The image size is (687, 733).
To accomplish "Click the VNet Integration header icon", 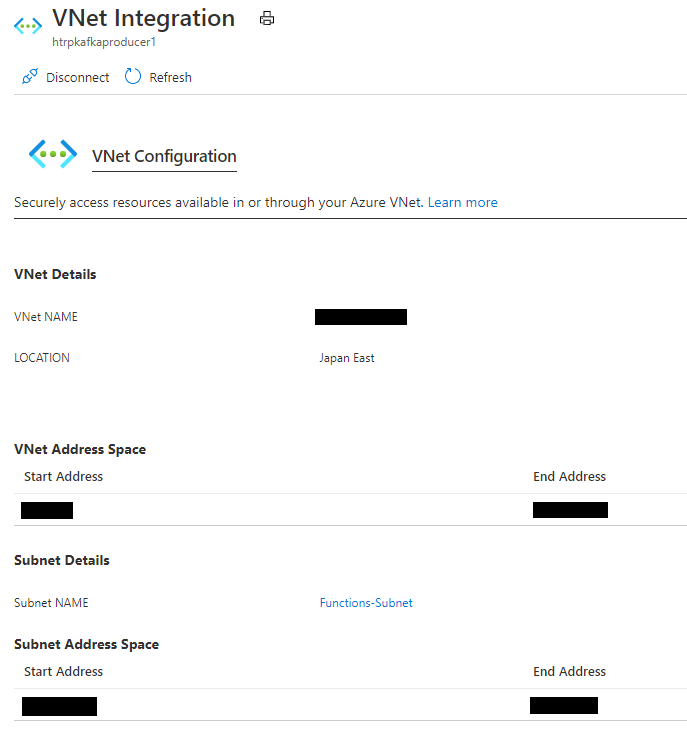I will [x=28, y=26].
